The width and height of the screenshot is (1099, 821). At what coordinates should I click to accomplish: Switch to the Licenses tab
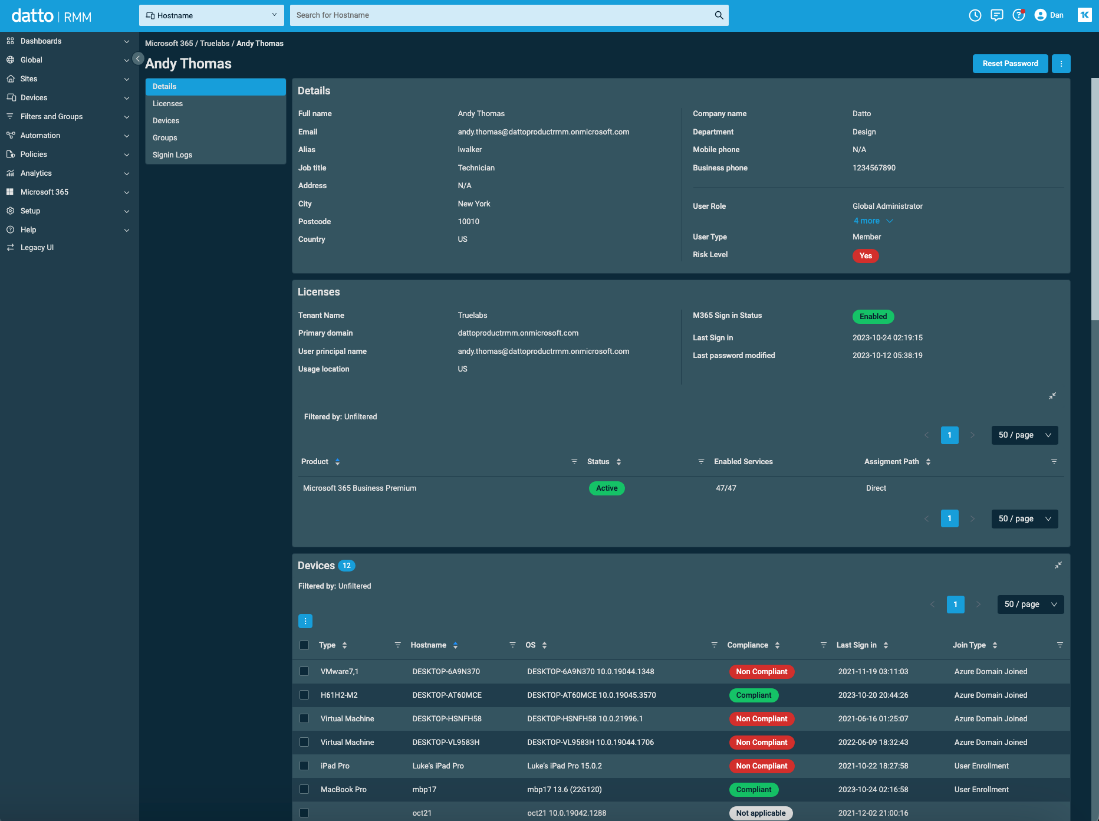coord(215,104)
